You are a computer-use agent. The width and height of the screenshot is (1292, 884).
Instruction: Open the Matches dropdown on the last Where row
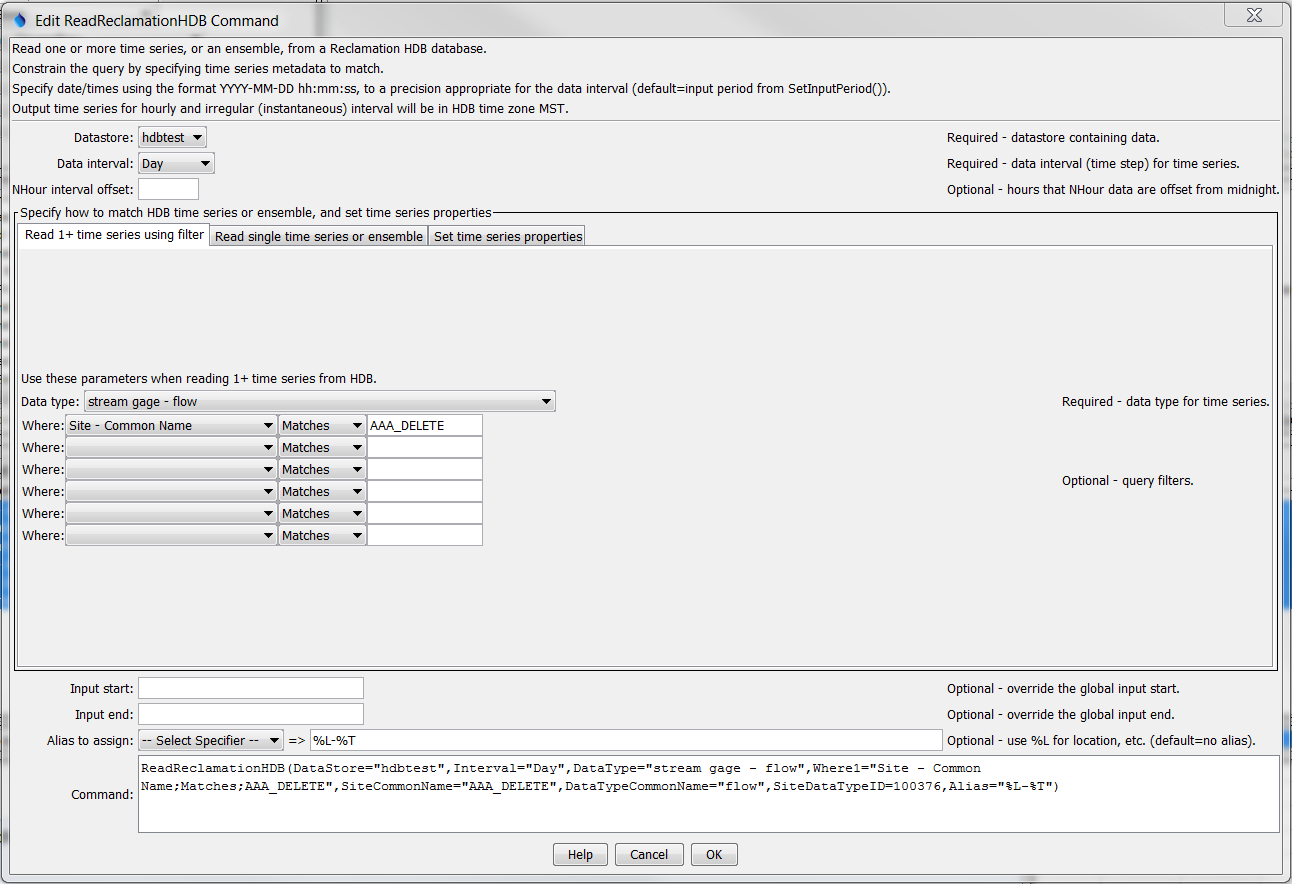pyautogui.click(x=321, y=534)
